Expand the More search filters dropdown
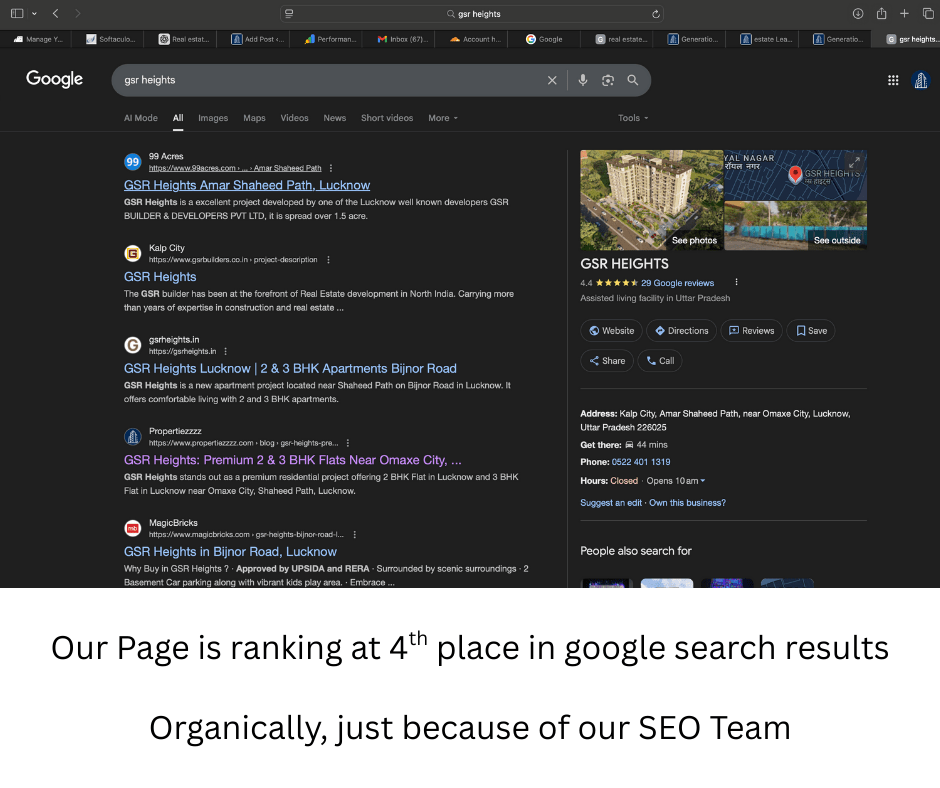 [x=443, y=118]
